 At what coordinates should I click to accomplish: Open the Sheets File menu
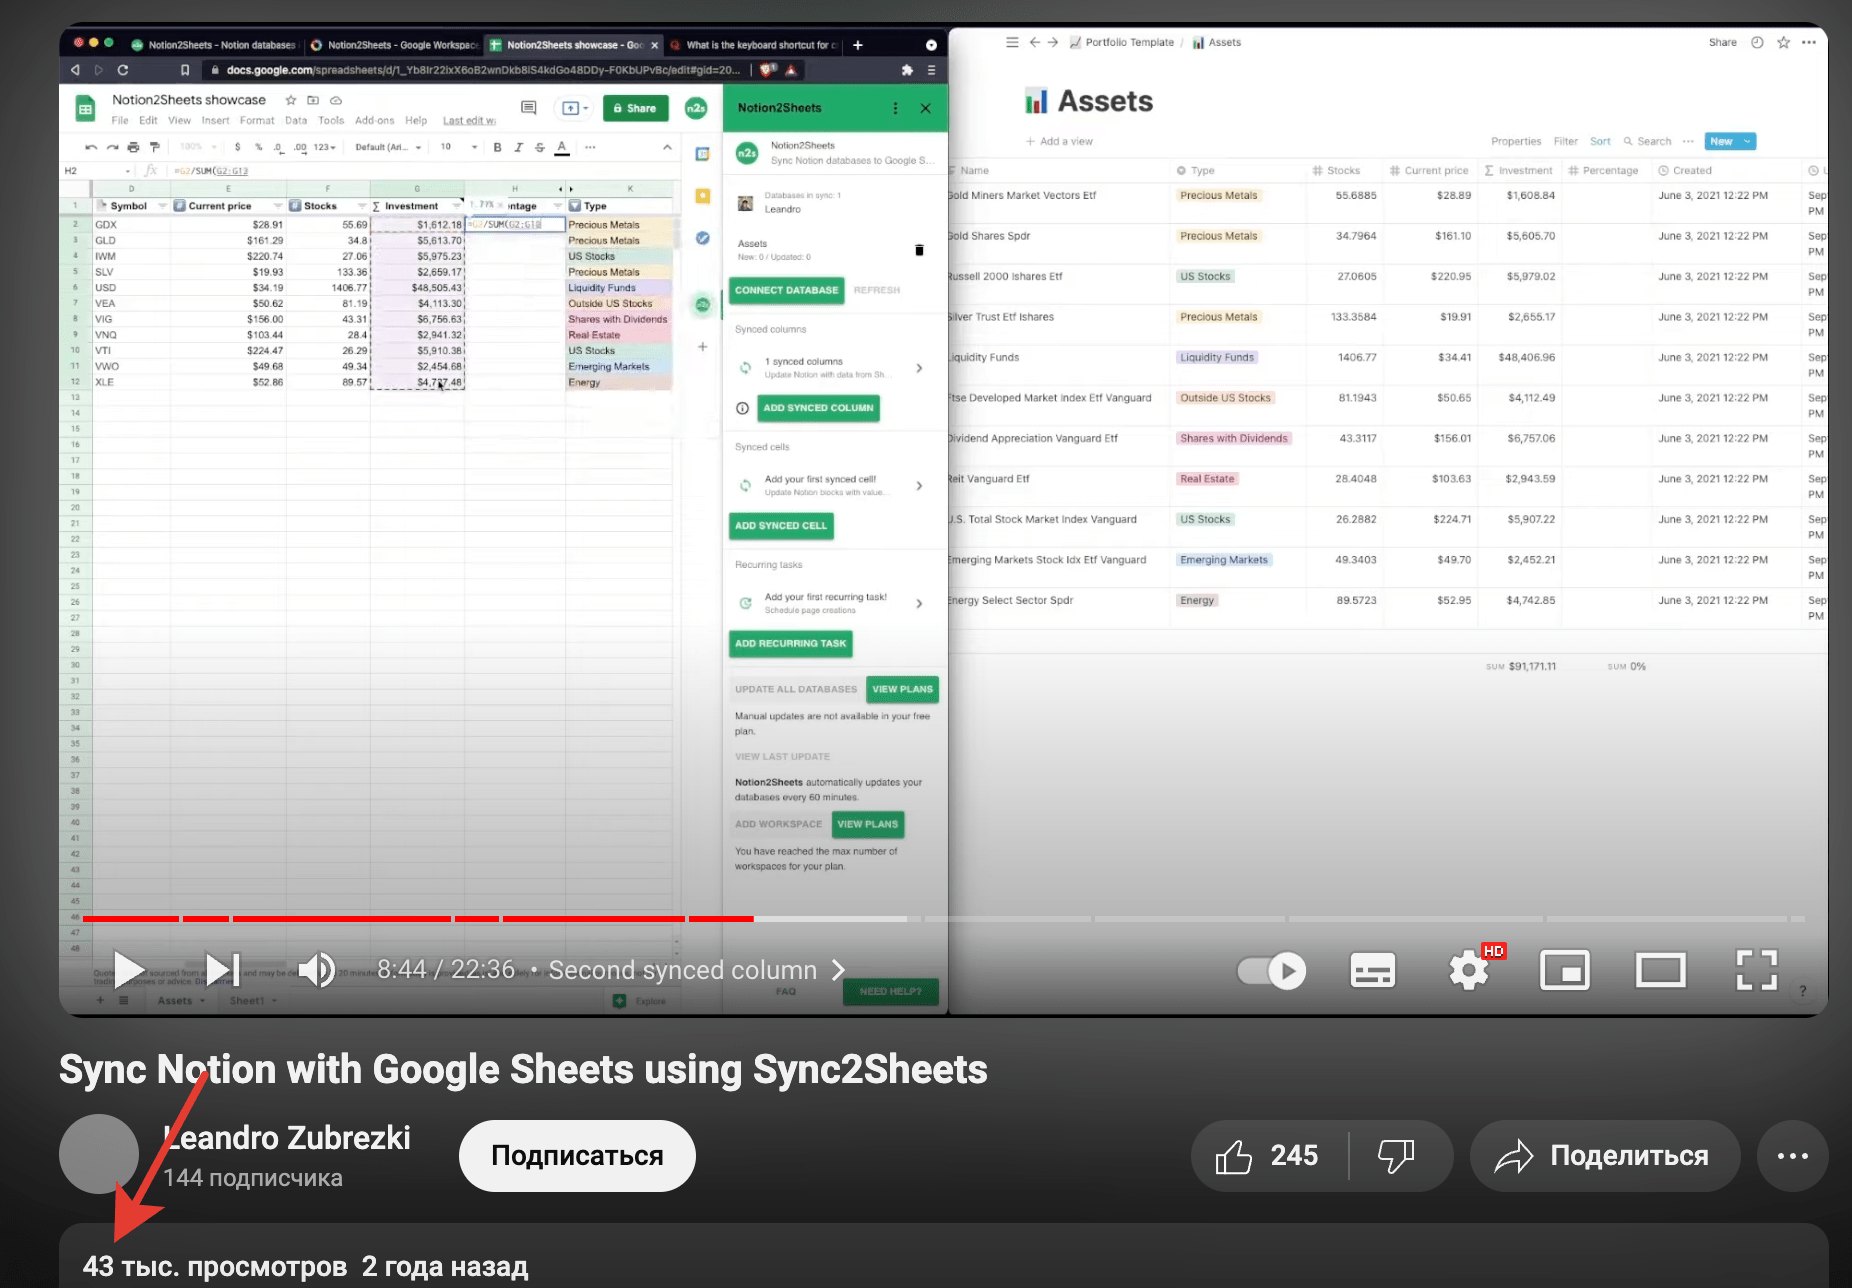[x=120, y=121]
